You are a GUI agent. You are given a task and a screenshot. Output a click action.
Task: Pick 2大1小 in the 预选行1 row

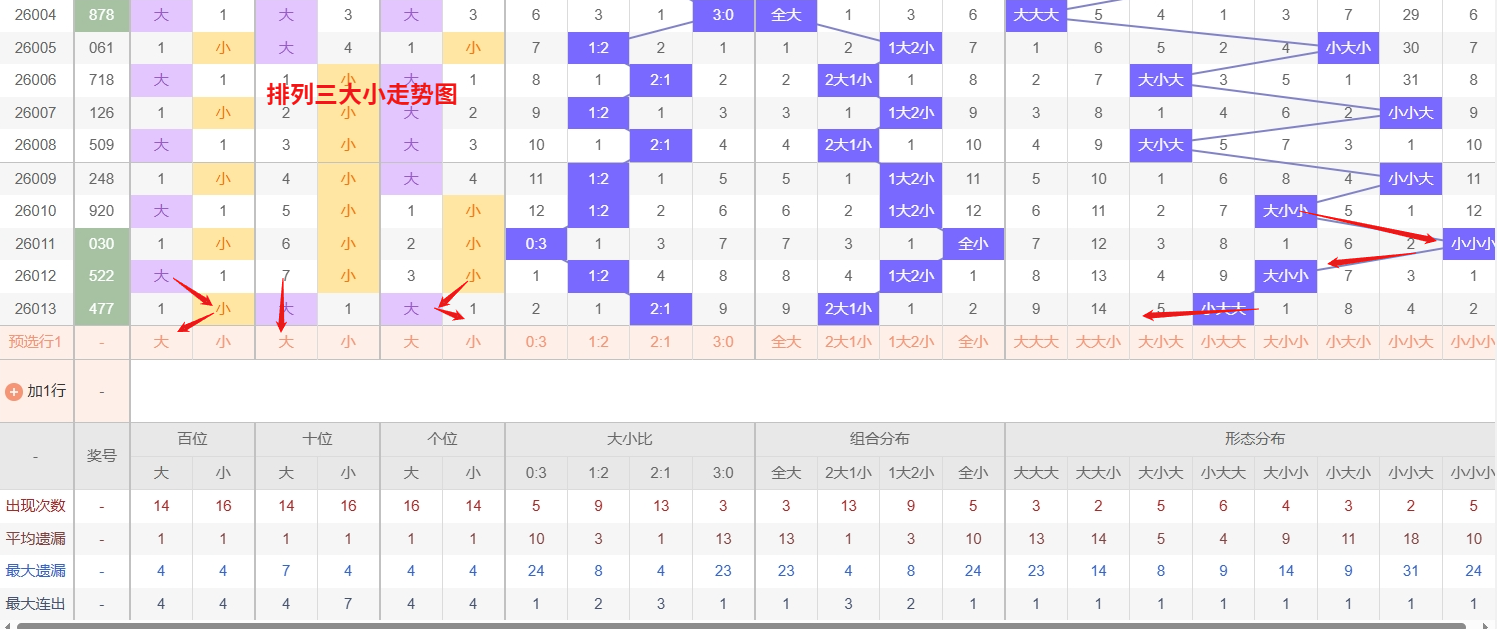click(848, 342)
